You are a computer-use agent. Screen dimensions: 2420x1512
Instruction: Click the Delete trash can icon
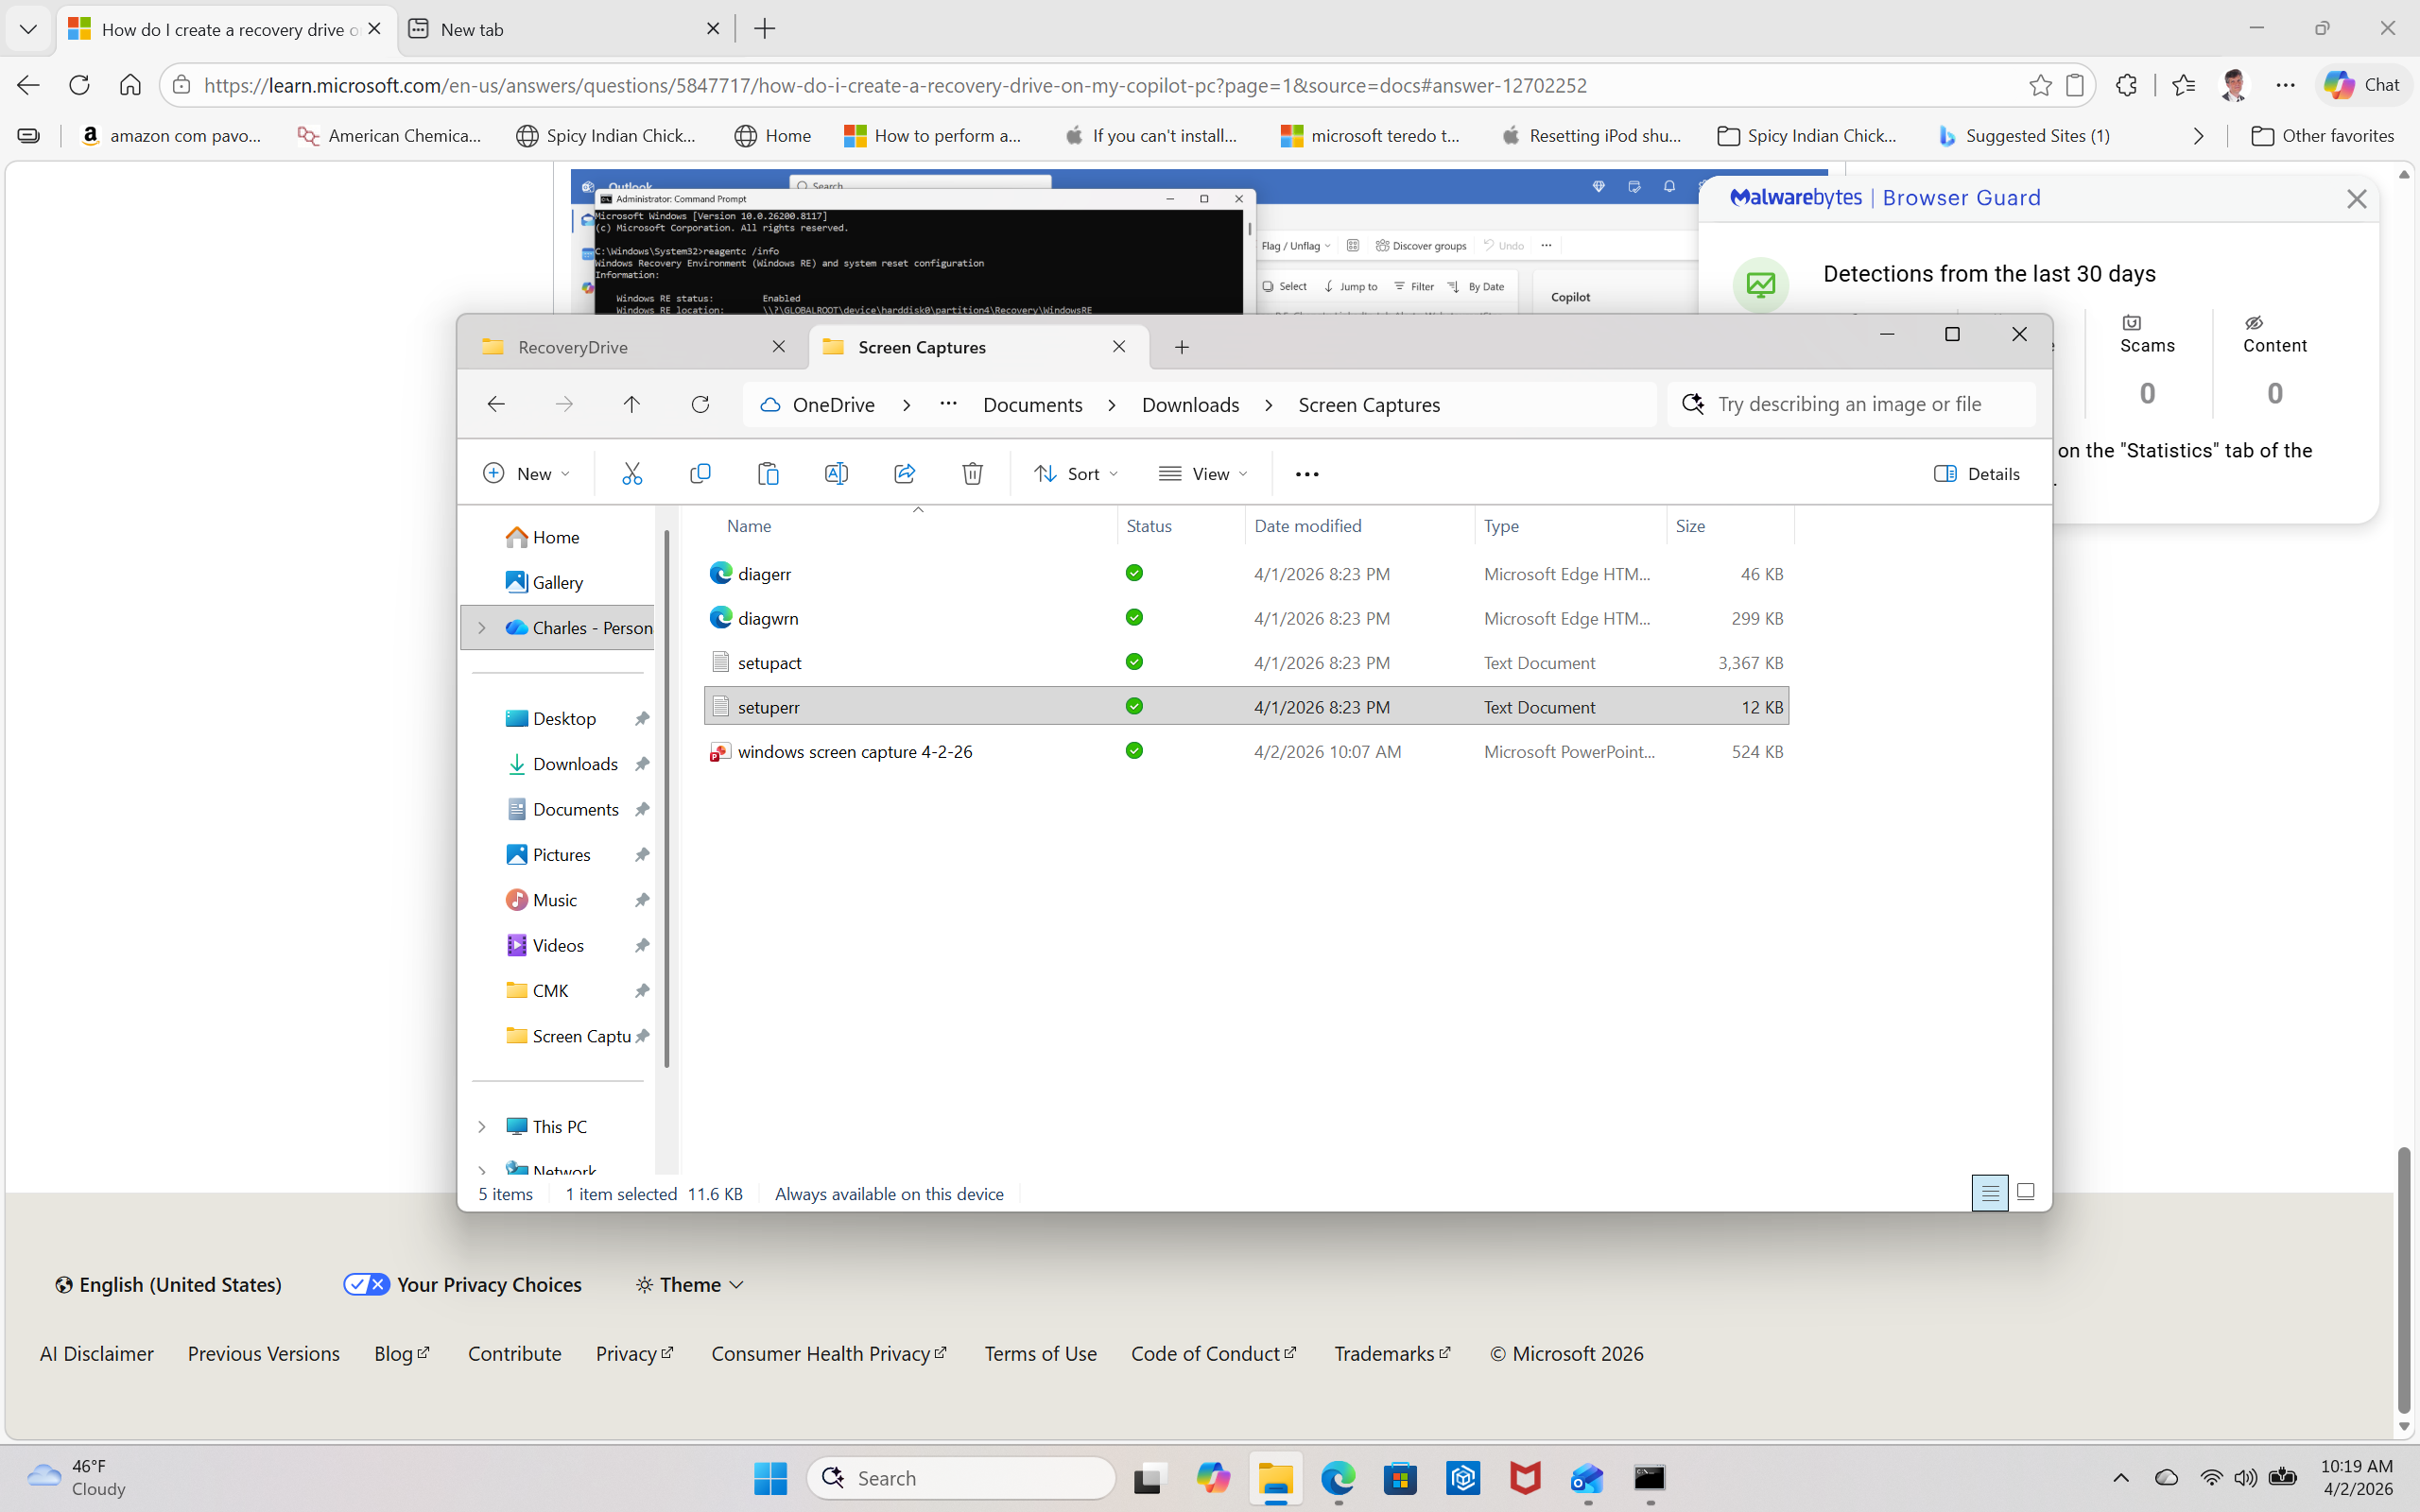pyautogui.click(x=972, y=473)
